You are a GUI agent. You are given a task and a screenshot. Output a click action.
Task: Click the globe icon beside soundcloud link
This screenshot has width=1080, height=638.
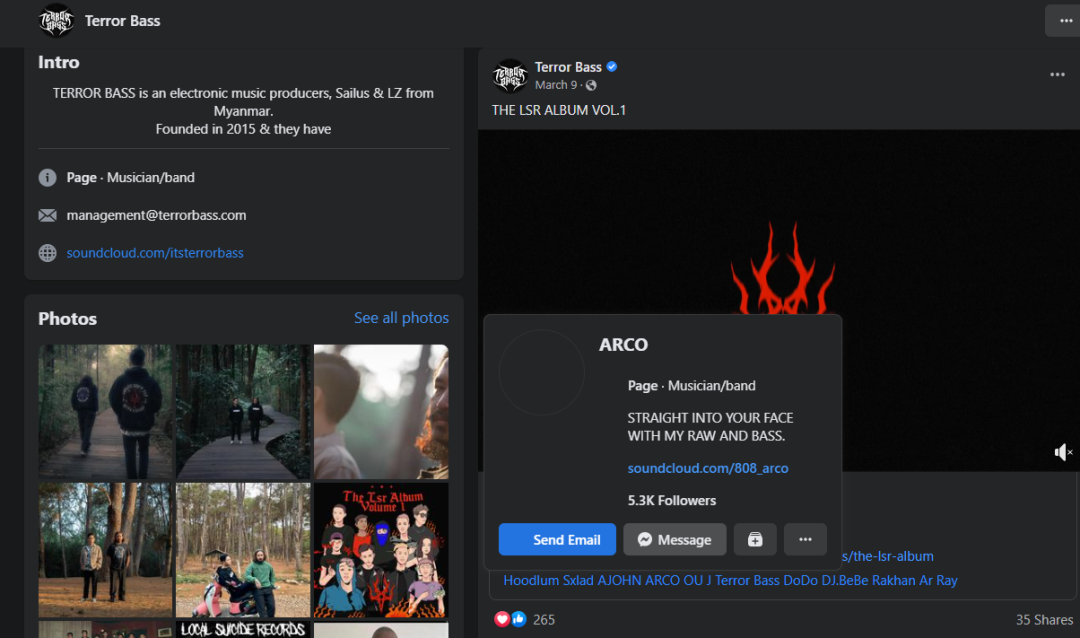pyautogui.click(x=48, y=253)
